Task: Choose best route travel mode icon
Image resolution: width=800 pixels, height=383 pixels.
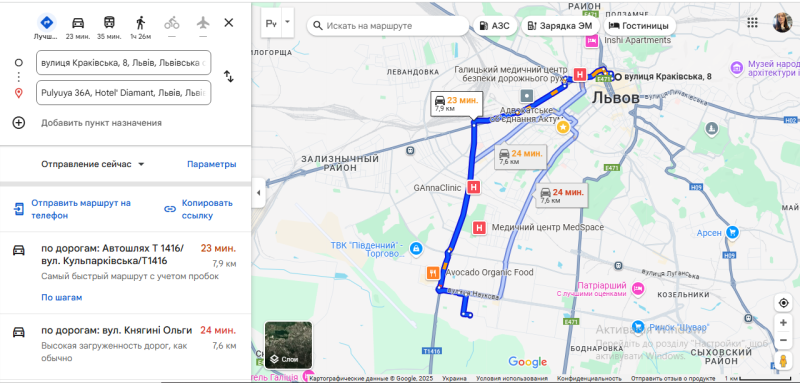Action: [46, 23]
